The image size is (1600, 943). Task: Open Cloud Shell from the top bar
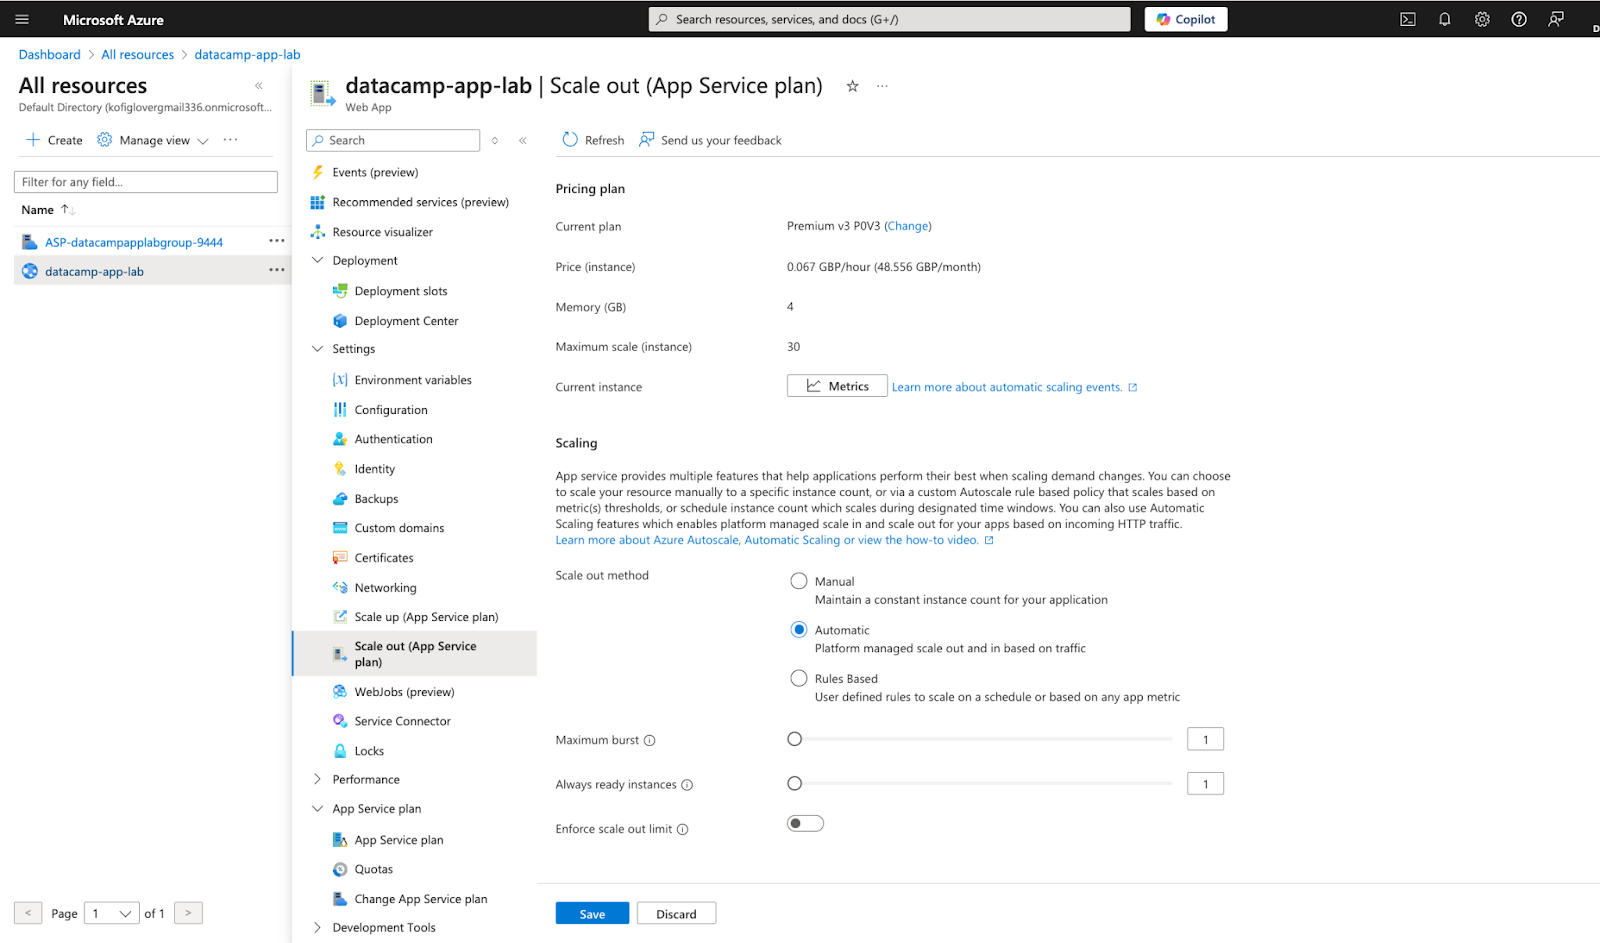tap(1407, 19)
